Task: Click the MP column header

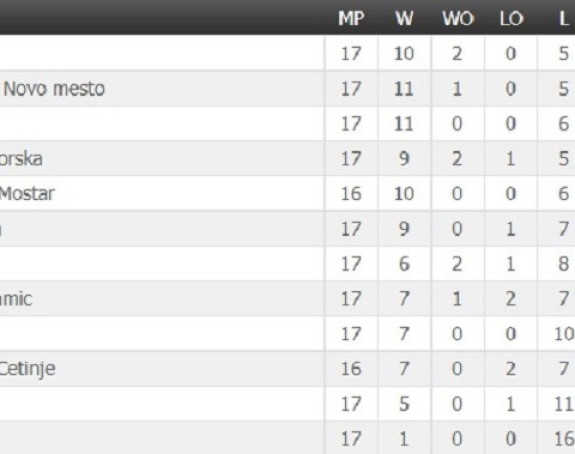Action: point(351,18)
